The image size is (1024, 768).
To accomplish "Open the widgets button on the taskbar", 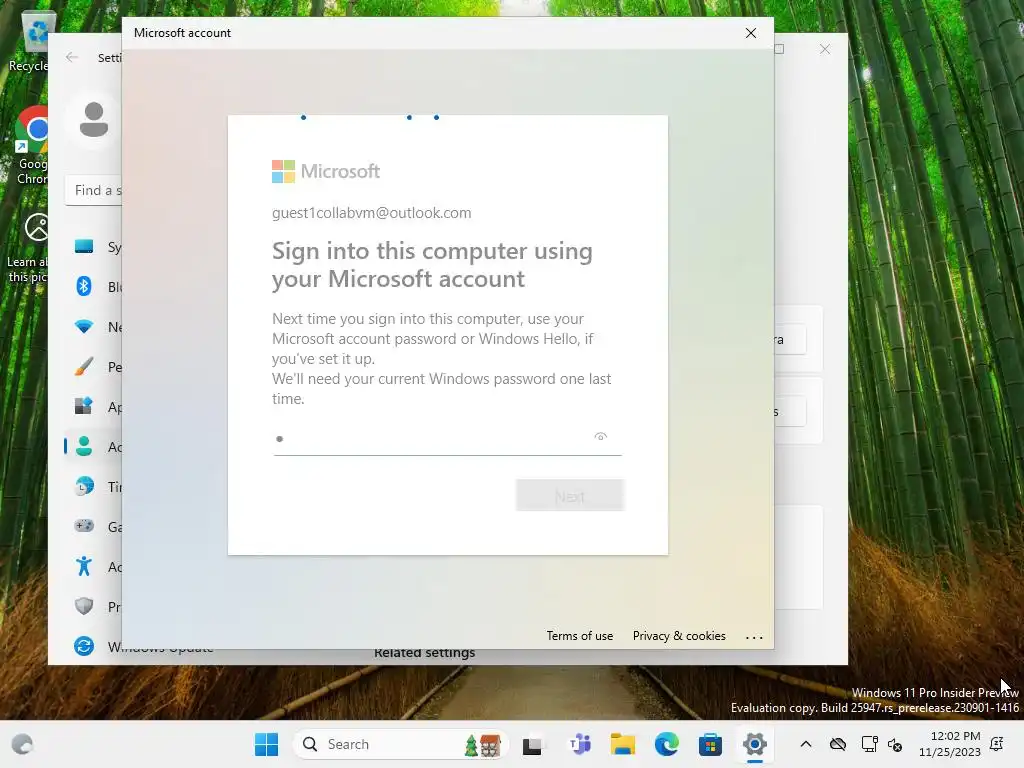I will (x=22, y=744).
